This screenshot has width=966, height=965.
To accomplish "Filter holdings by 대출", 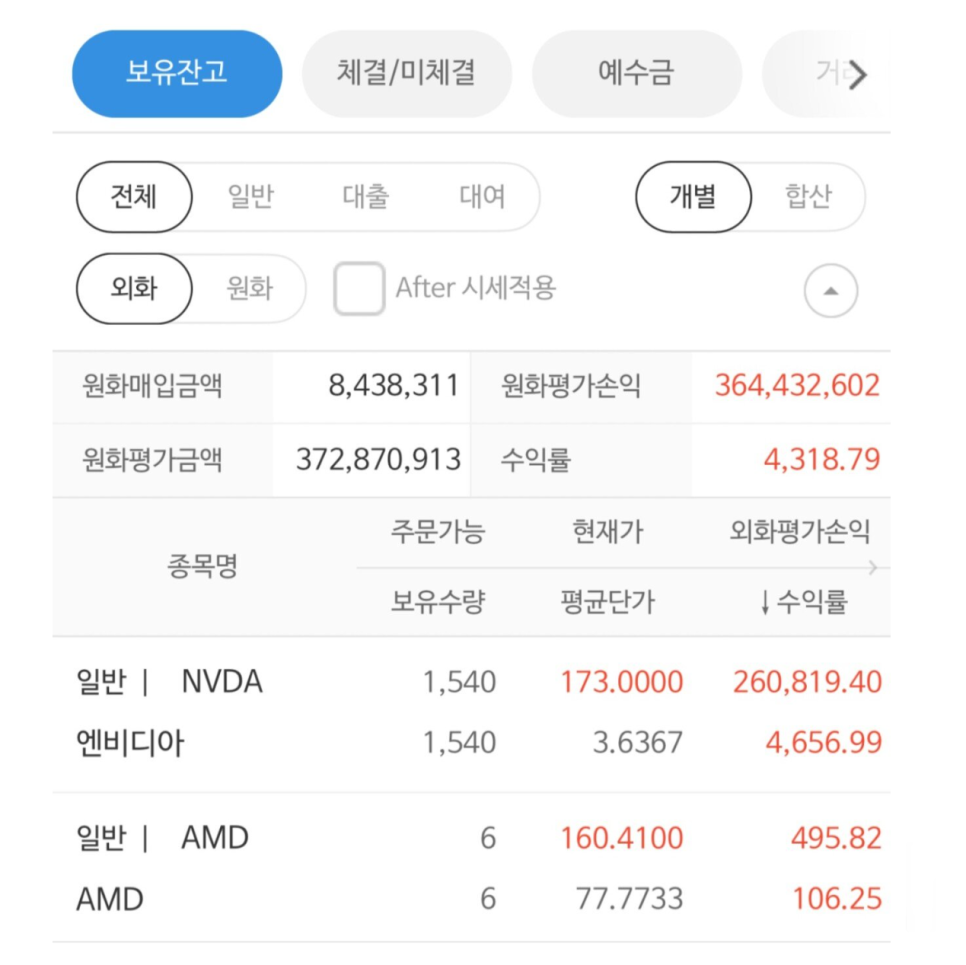I will 366,197.
